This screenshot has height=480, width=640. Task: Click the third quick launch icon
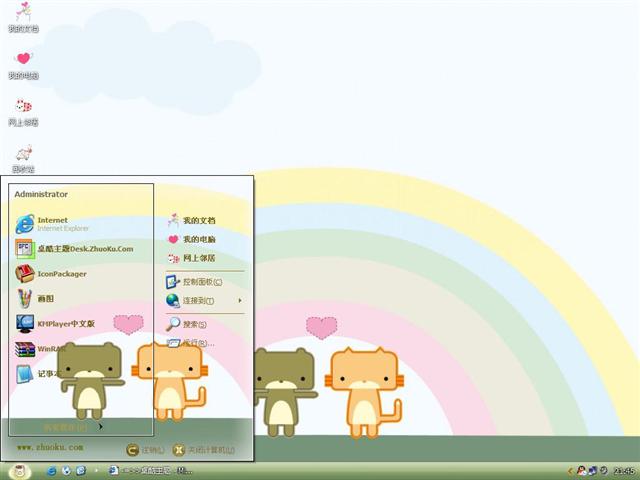[81, 471]
